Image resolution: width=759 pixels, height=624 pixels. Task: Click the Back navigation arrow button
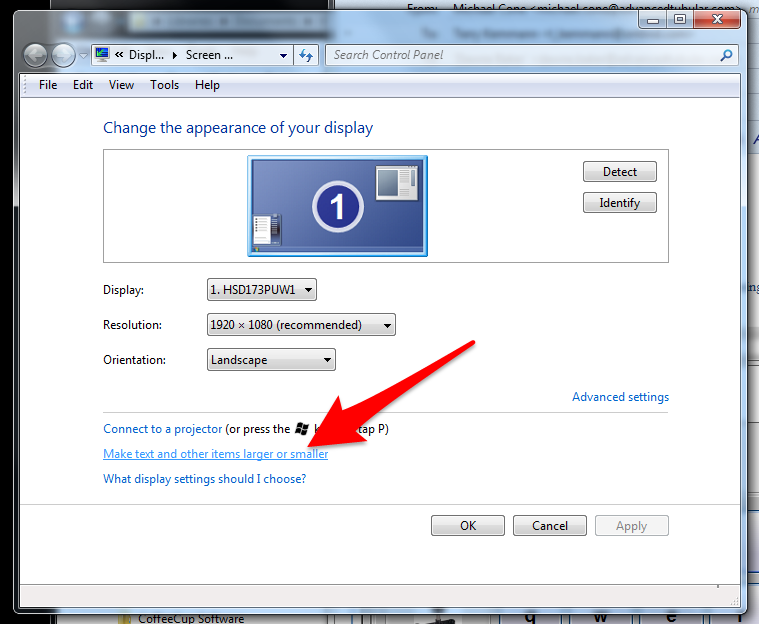point(36,56)
